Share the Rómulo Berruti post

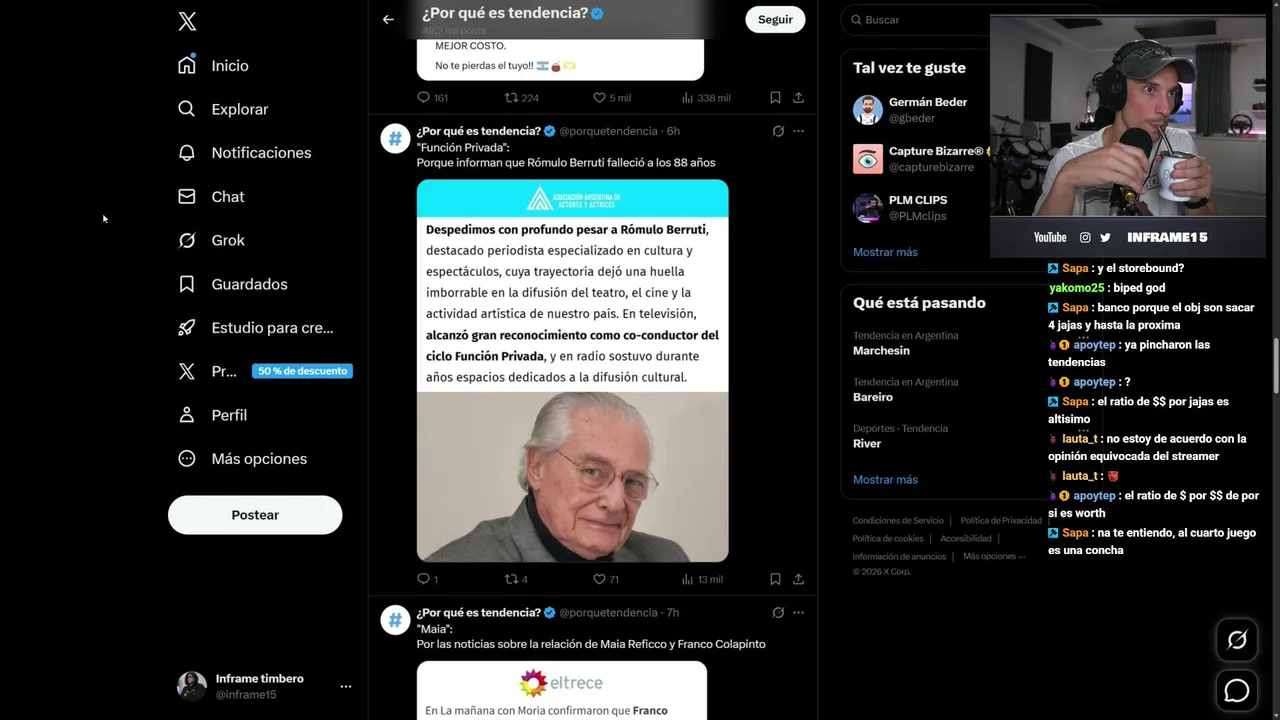click(x=798, y=579)
